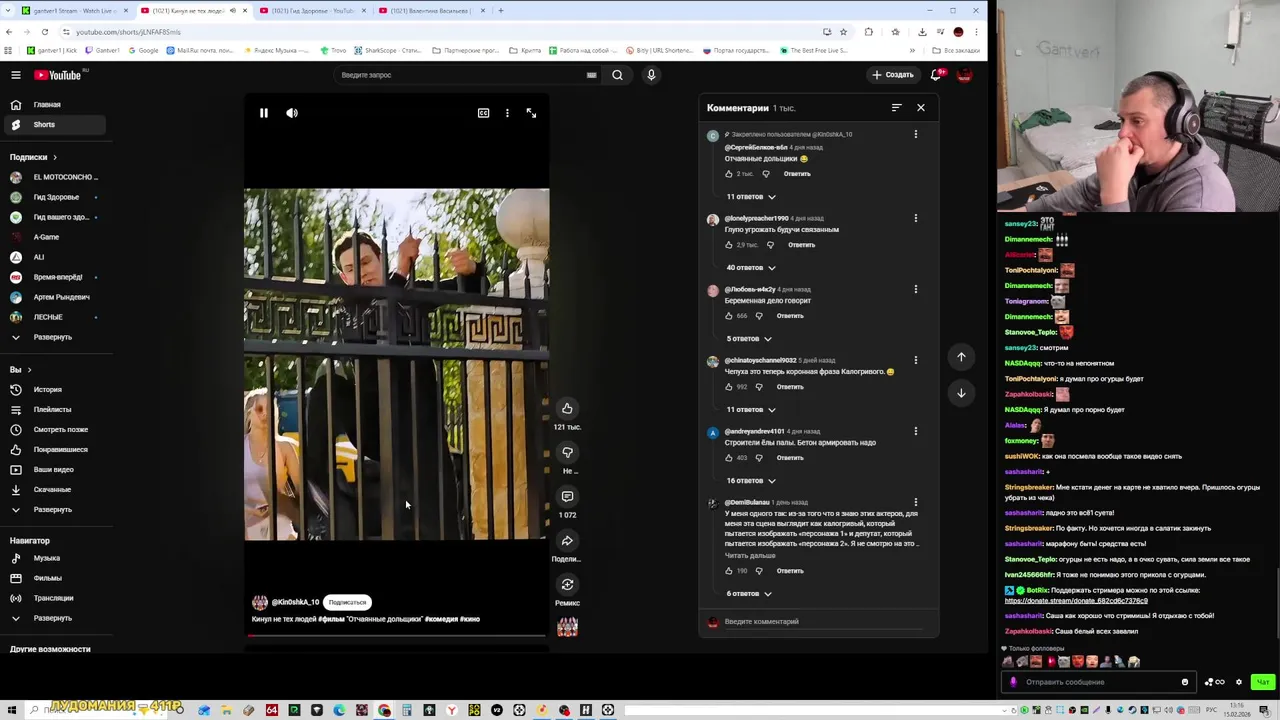Open the YouTube guide hamburger menu

(16, 75)
